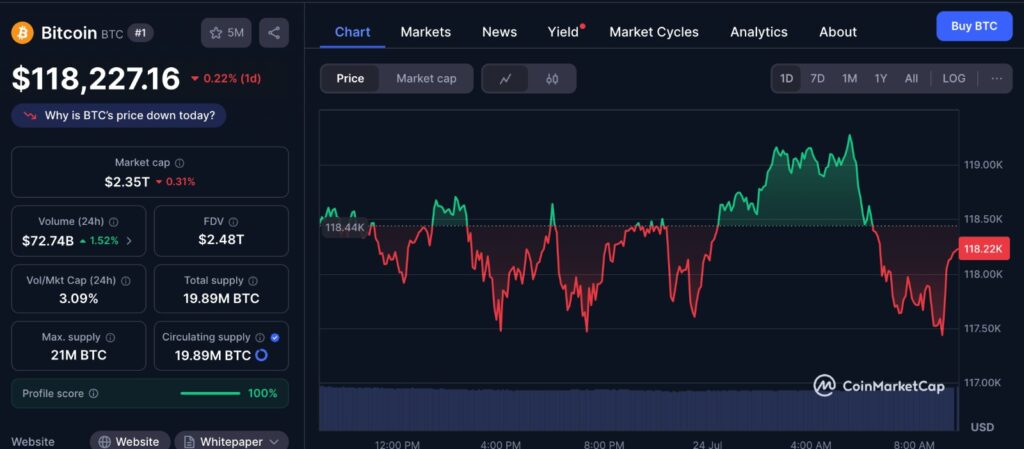Click Volume (24h) info icon
The height and width of the screenshot is (449, 1024).
click(114, 222)
